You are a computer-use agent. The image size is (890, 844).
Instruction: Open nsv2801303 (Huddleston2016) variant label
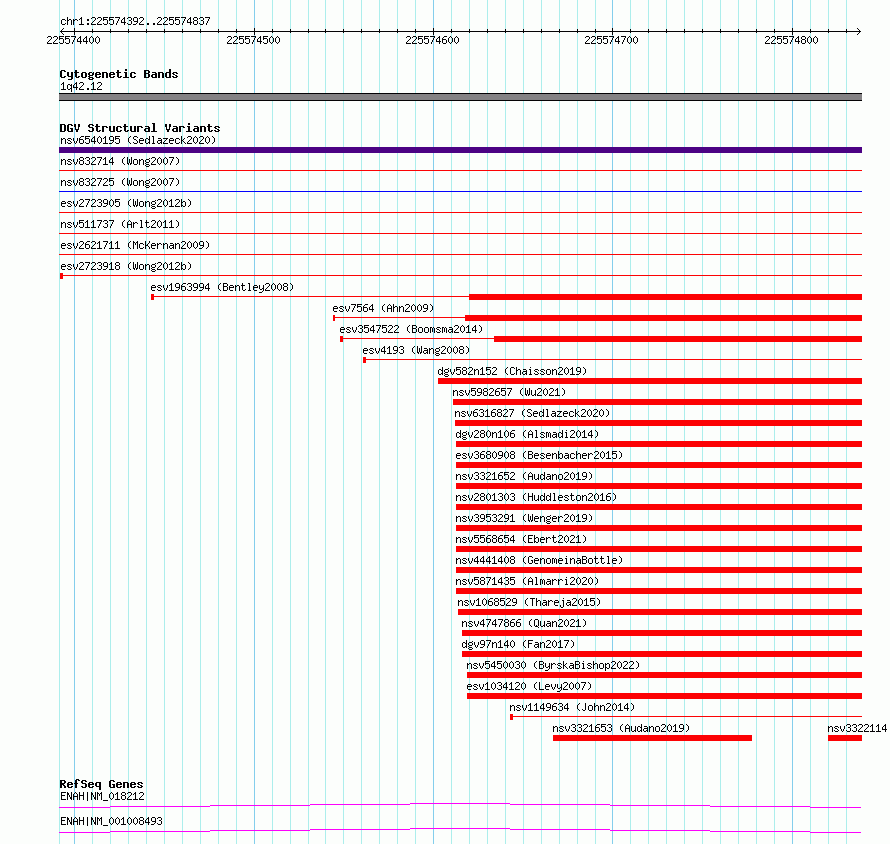tap(536, 497)
